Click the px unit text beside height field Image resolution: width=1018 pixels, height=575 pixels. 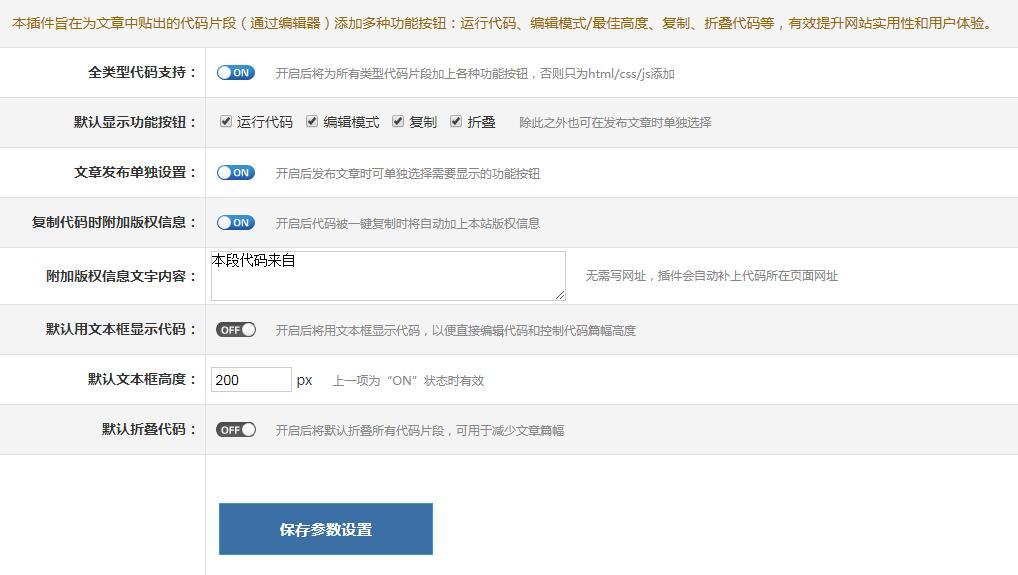click(304, 380)
